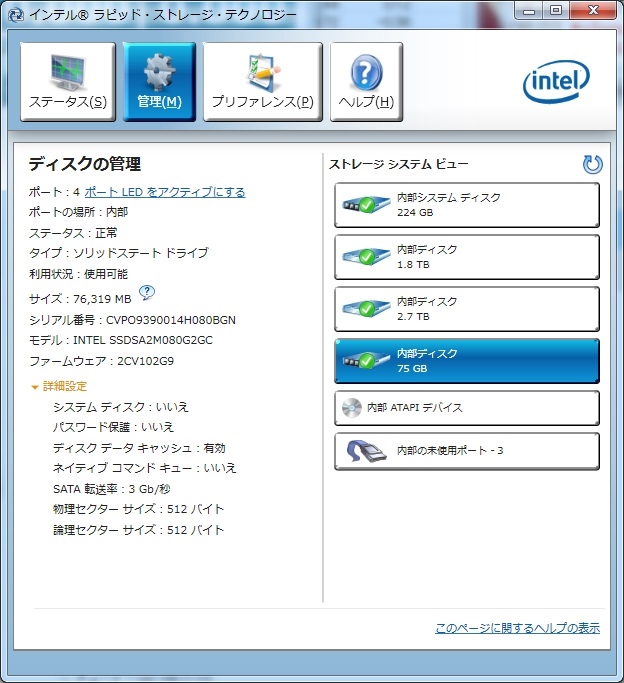624x683 pixels.
Task: Open the ステータス(S) status tab
Action: (67, 82)
